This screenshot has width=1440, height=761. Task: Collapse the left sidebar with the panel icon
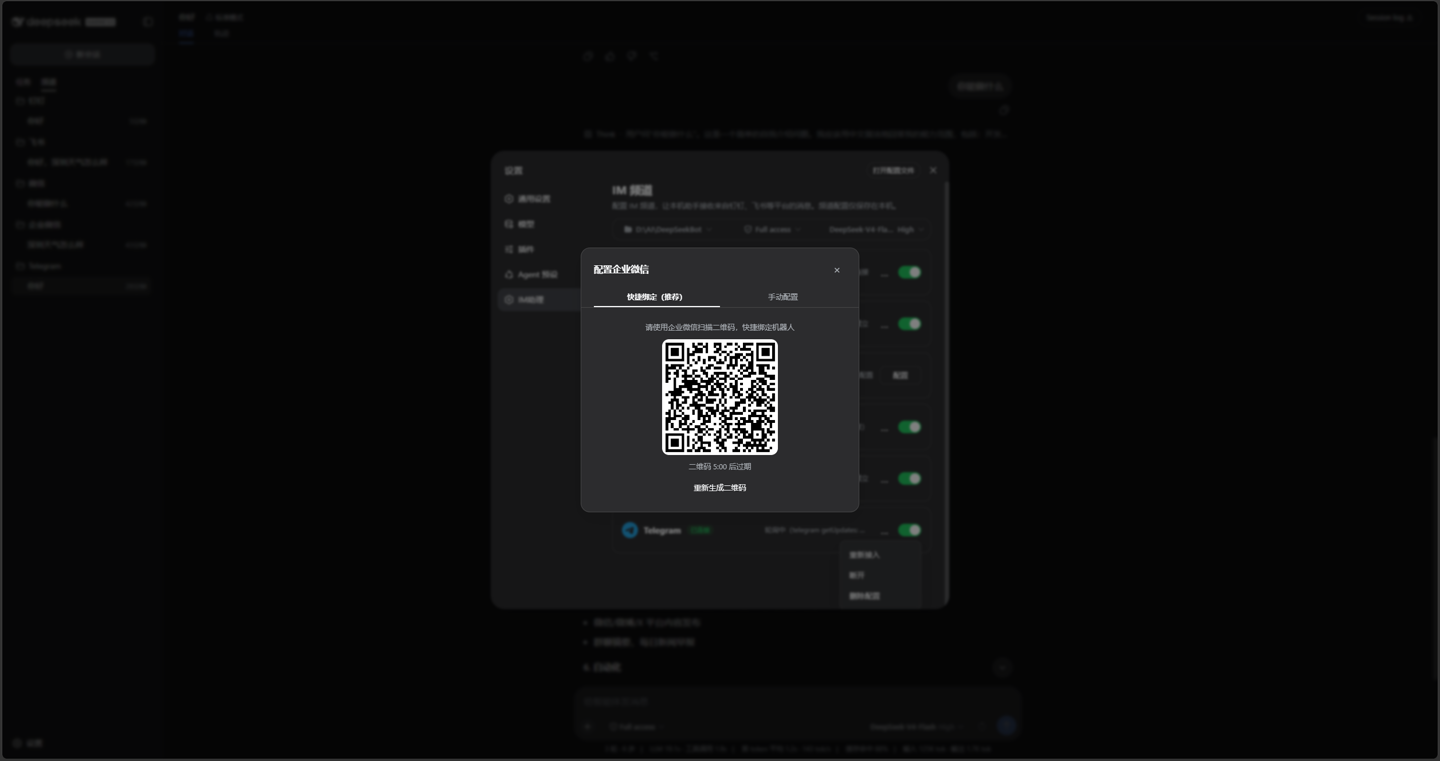148,21
